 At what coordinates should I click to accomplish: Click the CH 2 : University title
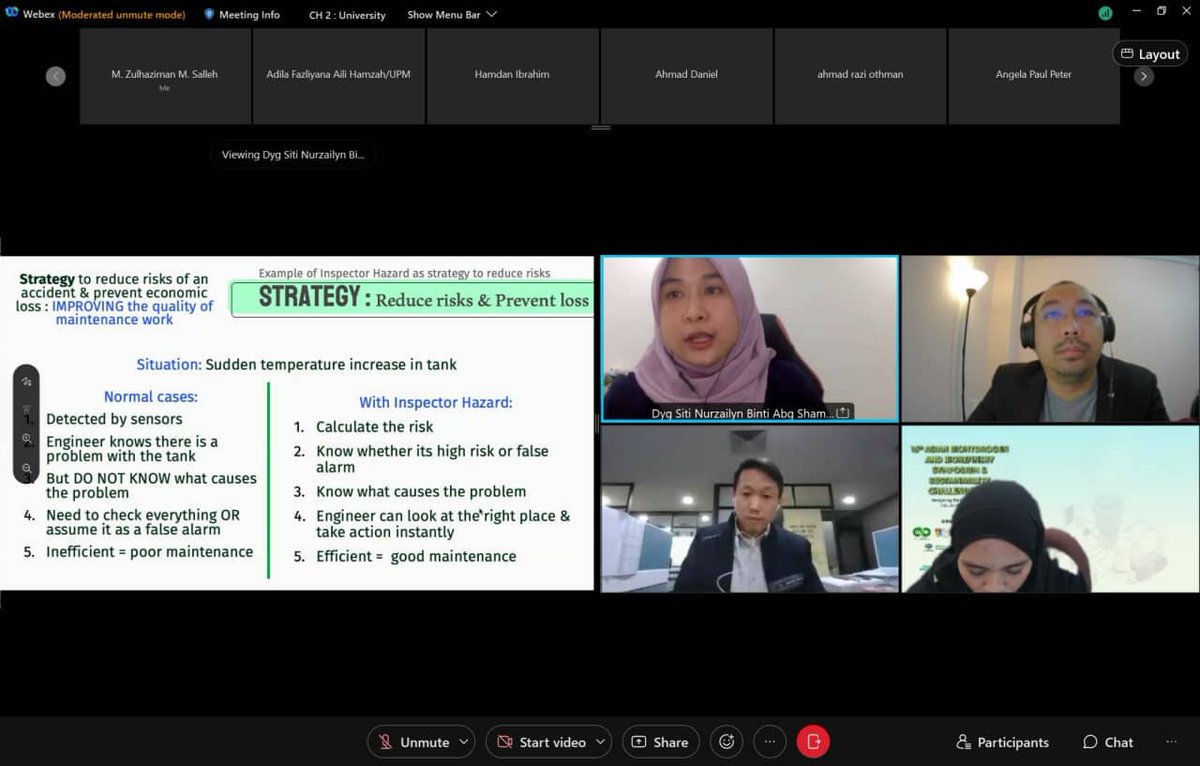[347, 15]
